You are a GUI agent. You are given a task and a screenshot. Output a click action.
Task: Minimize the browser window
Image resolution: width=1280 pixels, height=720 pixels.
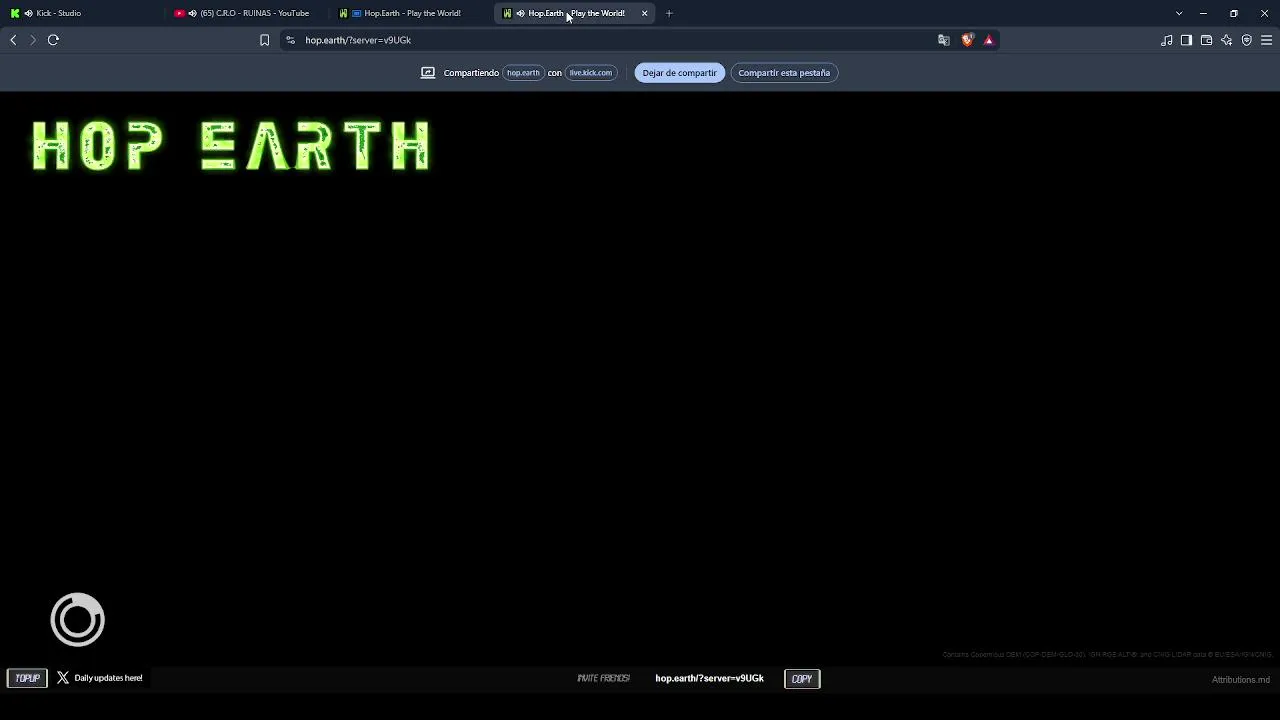coord(1203,13)
